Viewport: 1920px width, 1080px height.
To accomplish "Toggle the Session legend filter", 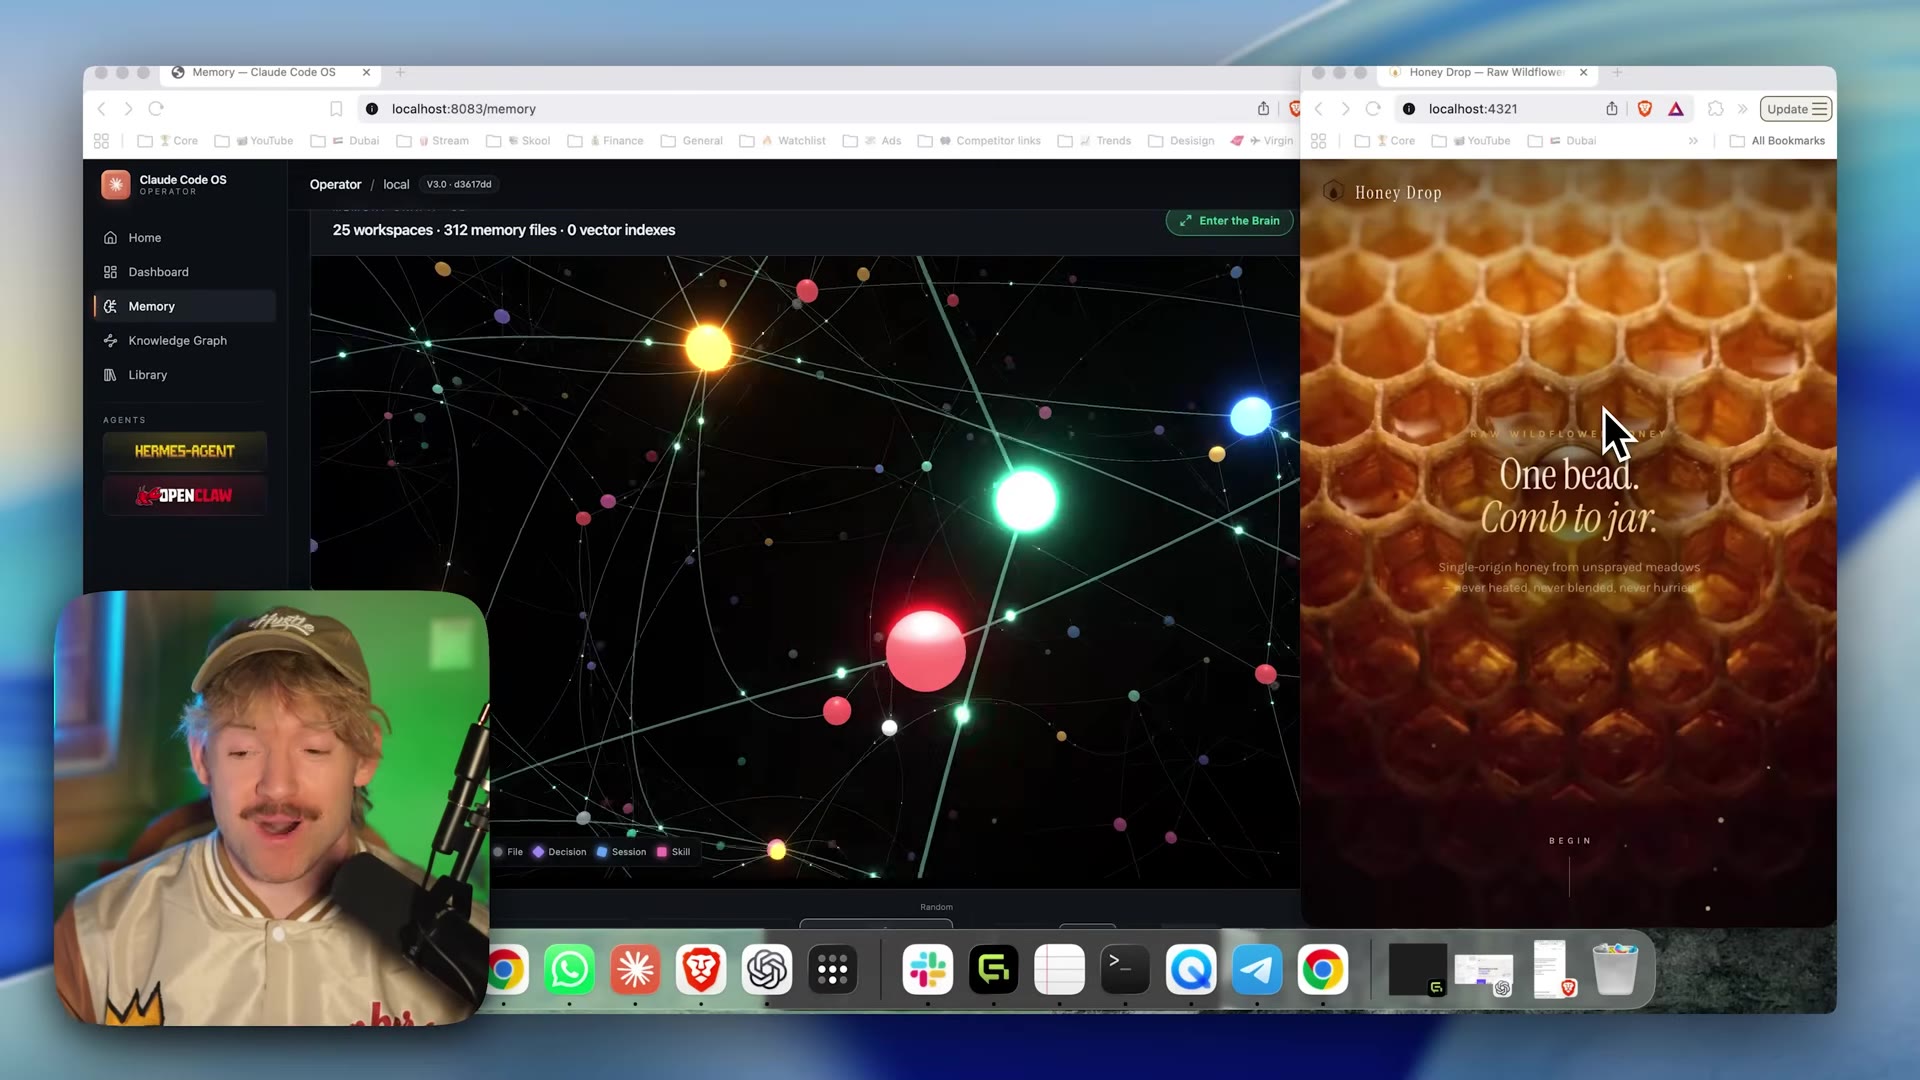I will click(x=621, y=852).
